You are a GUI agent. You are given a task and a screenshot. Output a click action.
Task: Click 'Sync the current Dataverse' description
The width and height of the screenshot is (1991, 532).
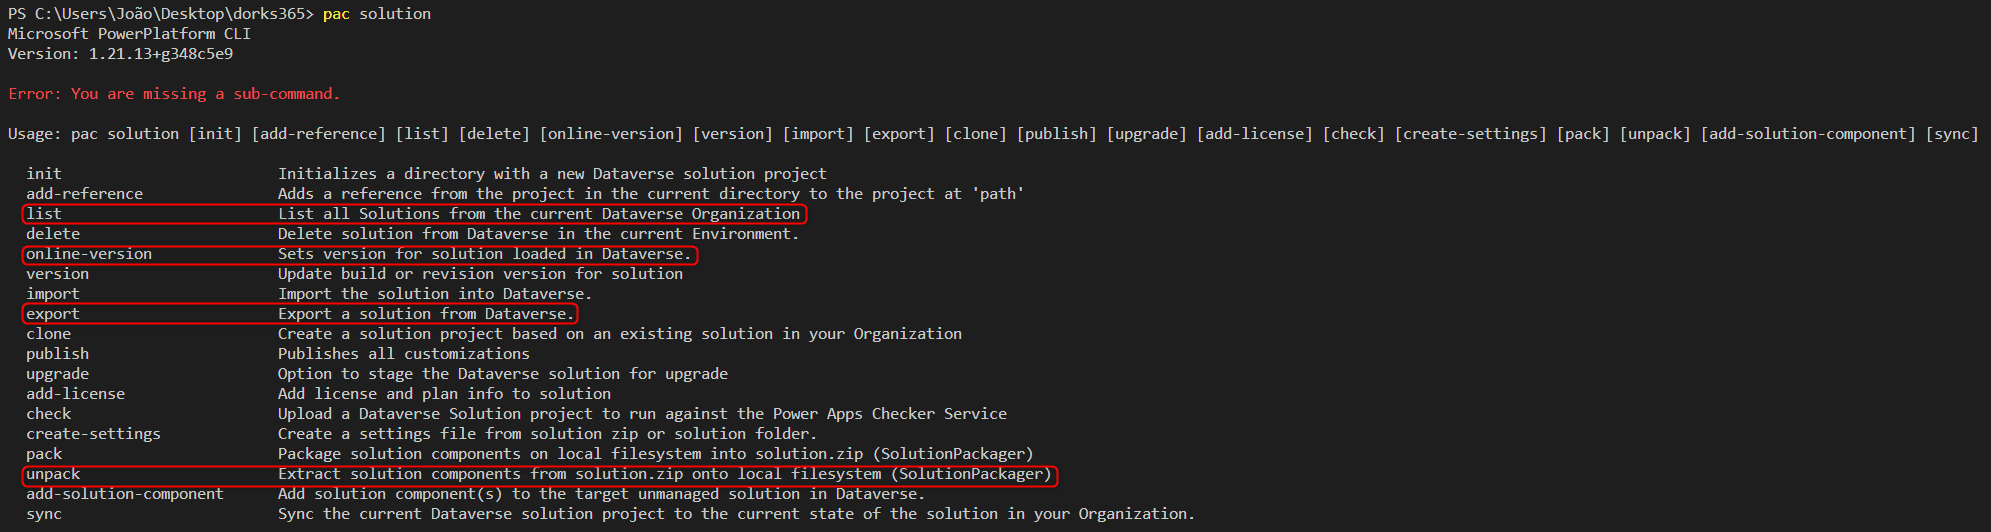tap(736, 514)
